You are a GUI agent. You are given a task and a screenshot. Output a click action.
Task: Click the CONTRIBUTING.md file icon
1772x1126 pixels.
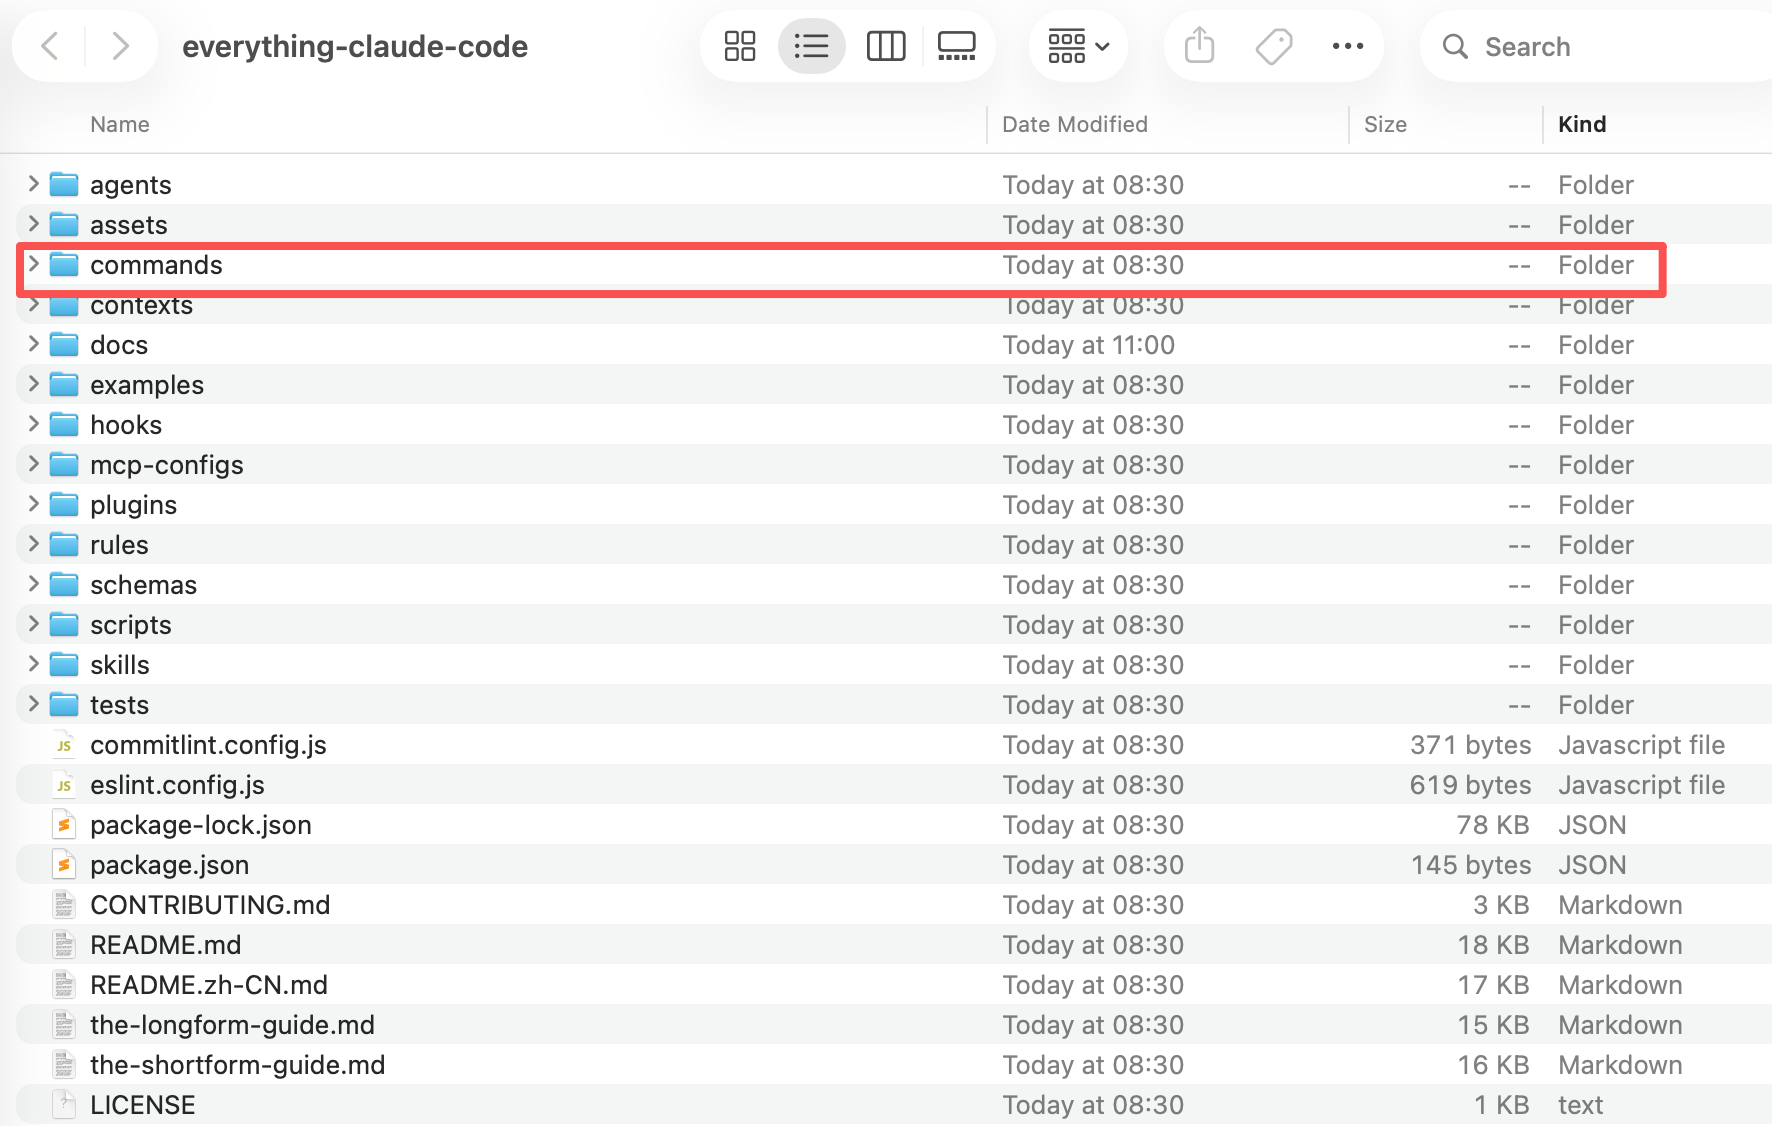(64, 905)
